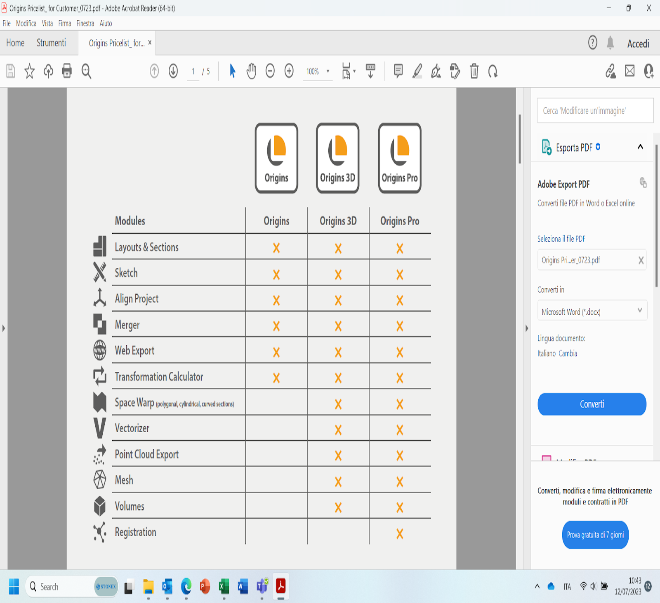Open the notifications bell
Screen dimensions: 660x603
(610, 43)
